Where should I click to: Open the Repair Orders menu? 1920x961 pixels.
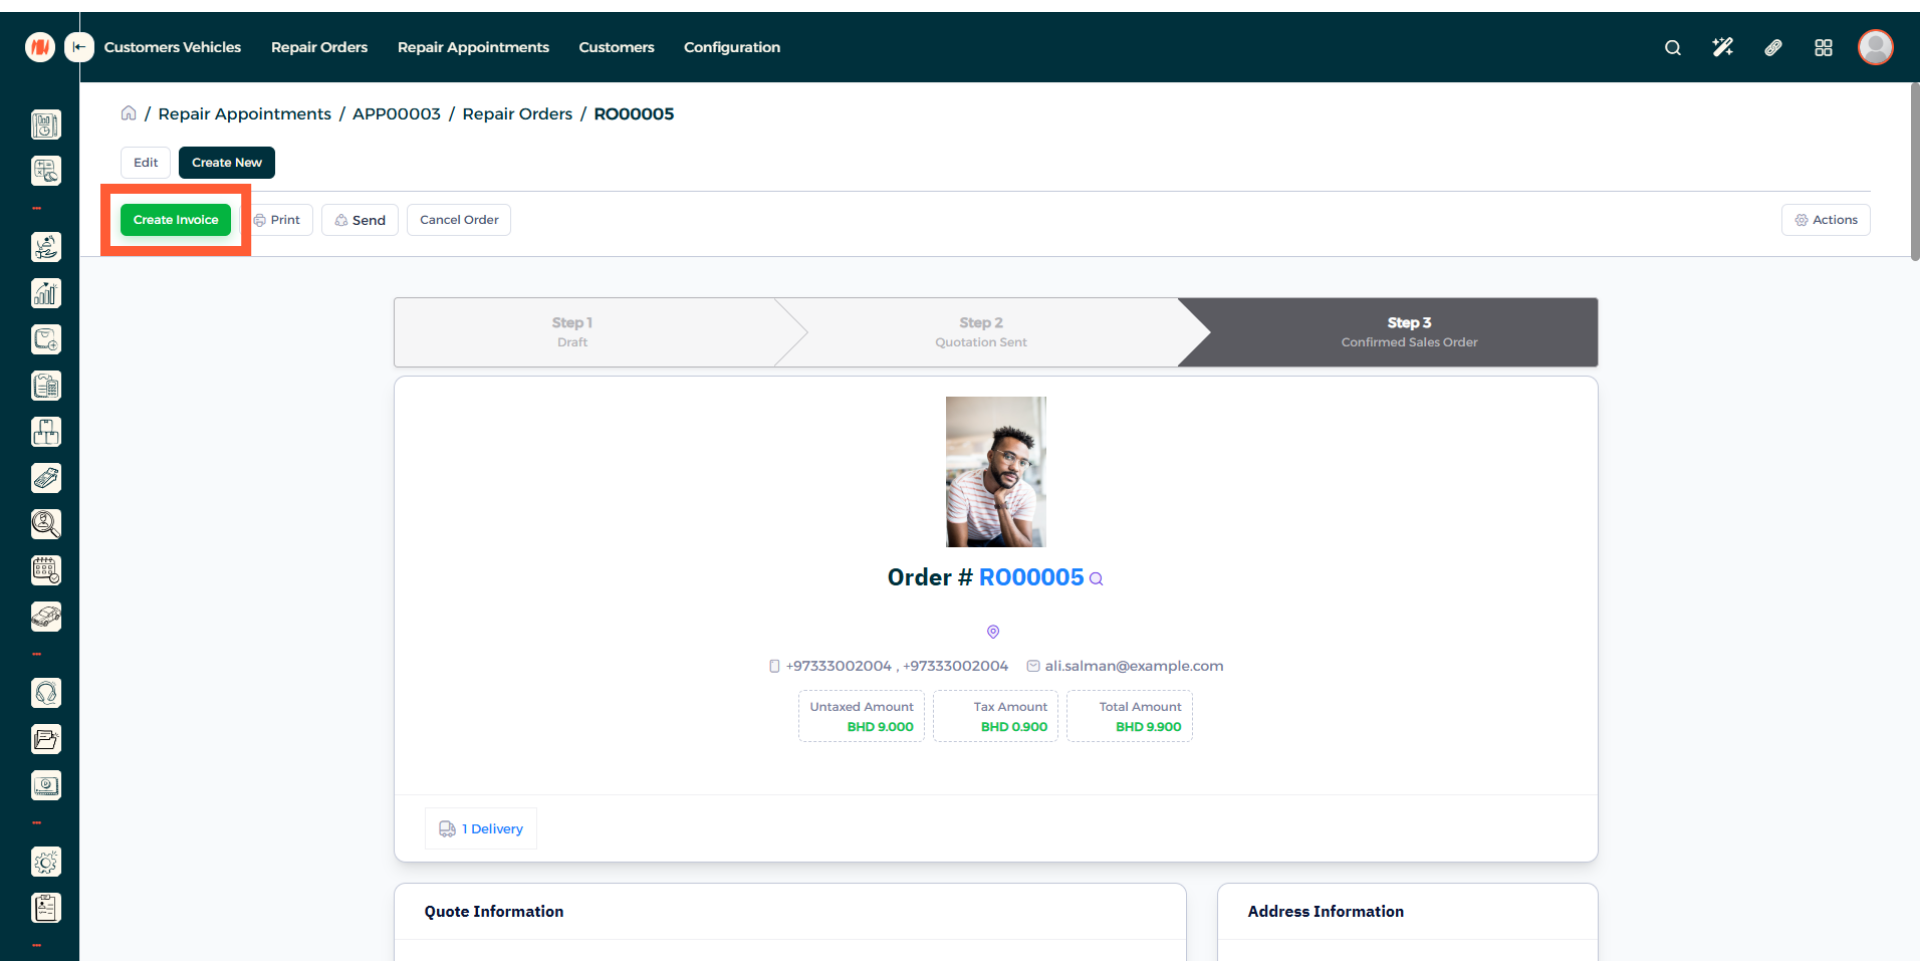319,47
